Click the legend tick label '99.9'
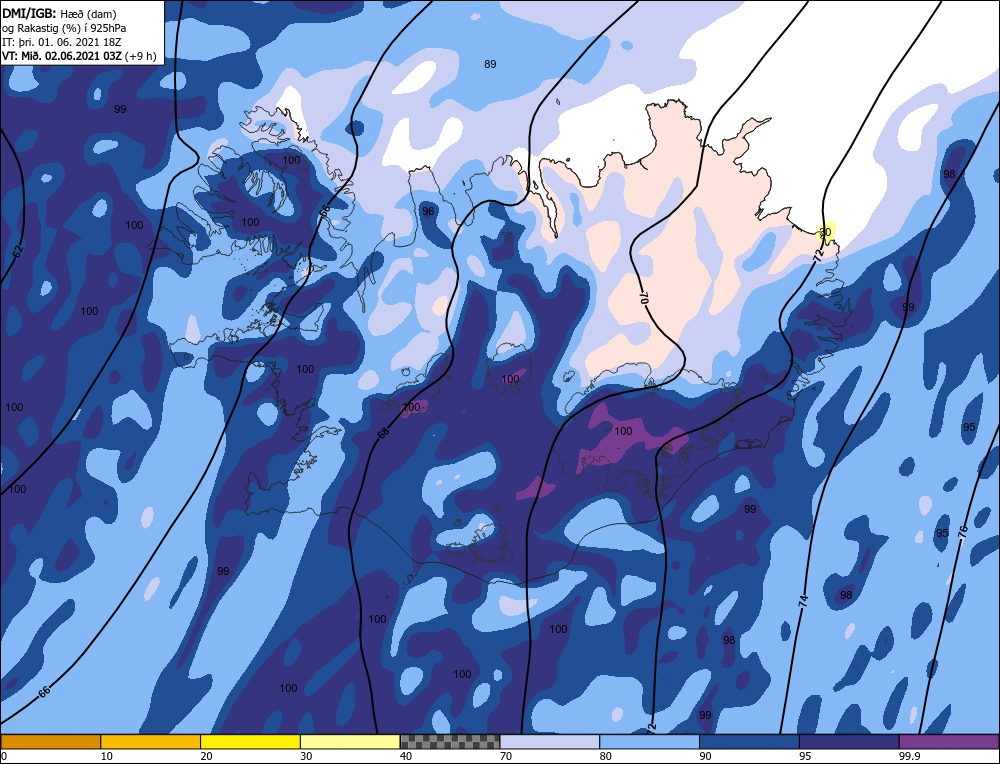The image size is (1000, 764). (x=908, y=756)
